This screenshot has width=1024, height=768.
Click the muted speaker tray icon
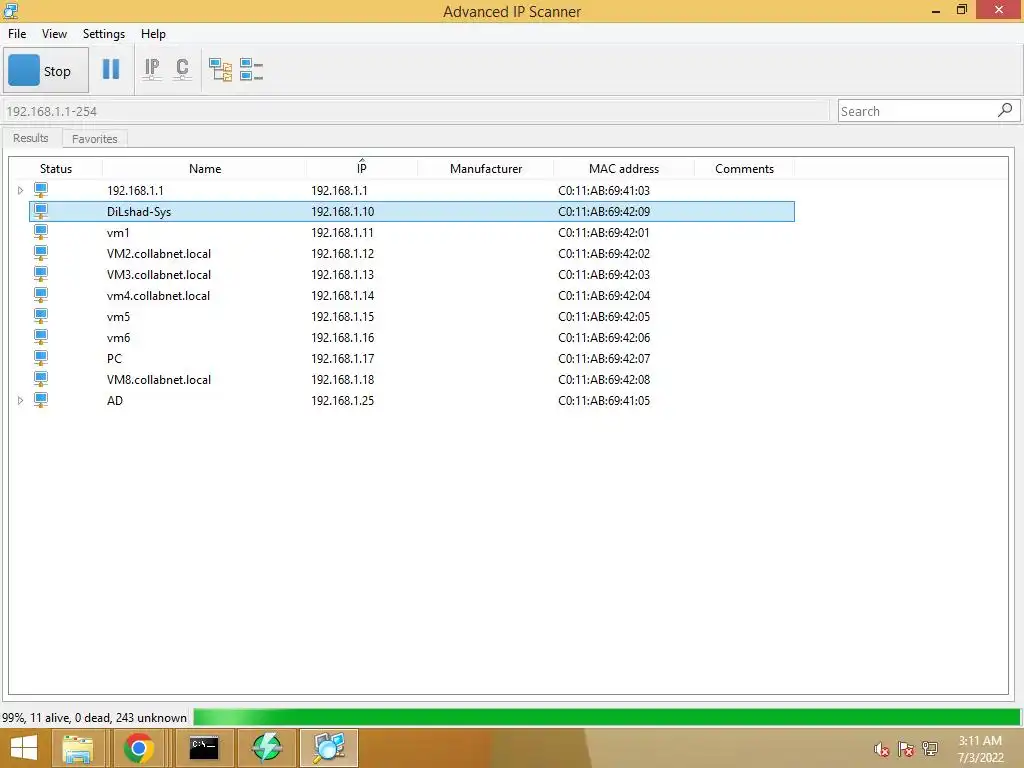coord(882,749)
